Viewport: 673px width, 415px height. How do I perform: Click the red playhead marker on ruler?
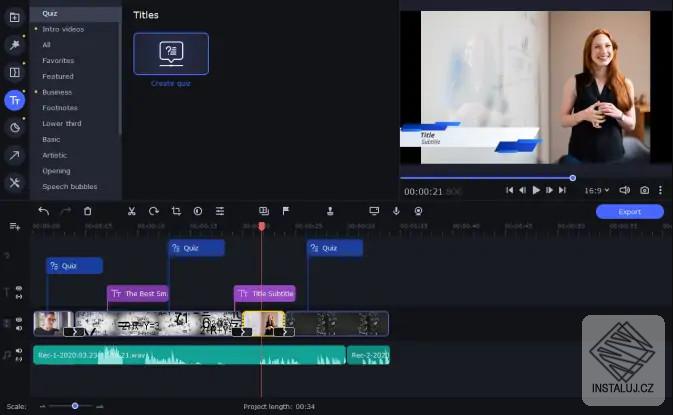[261, 226]
